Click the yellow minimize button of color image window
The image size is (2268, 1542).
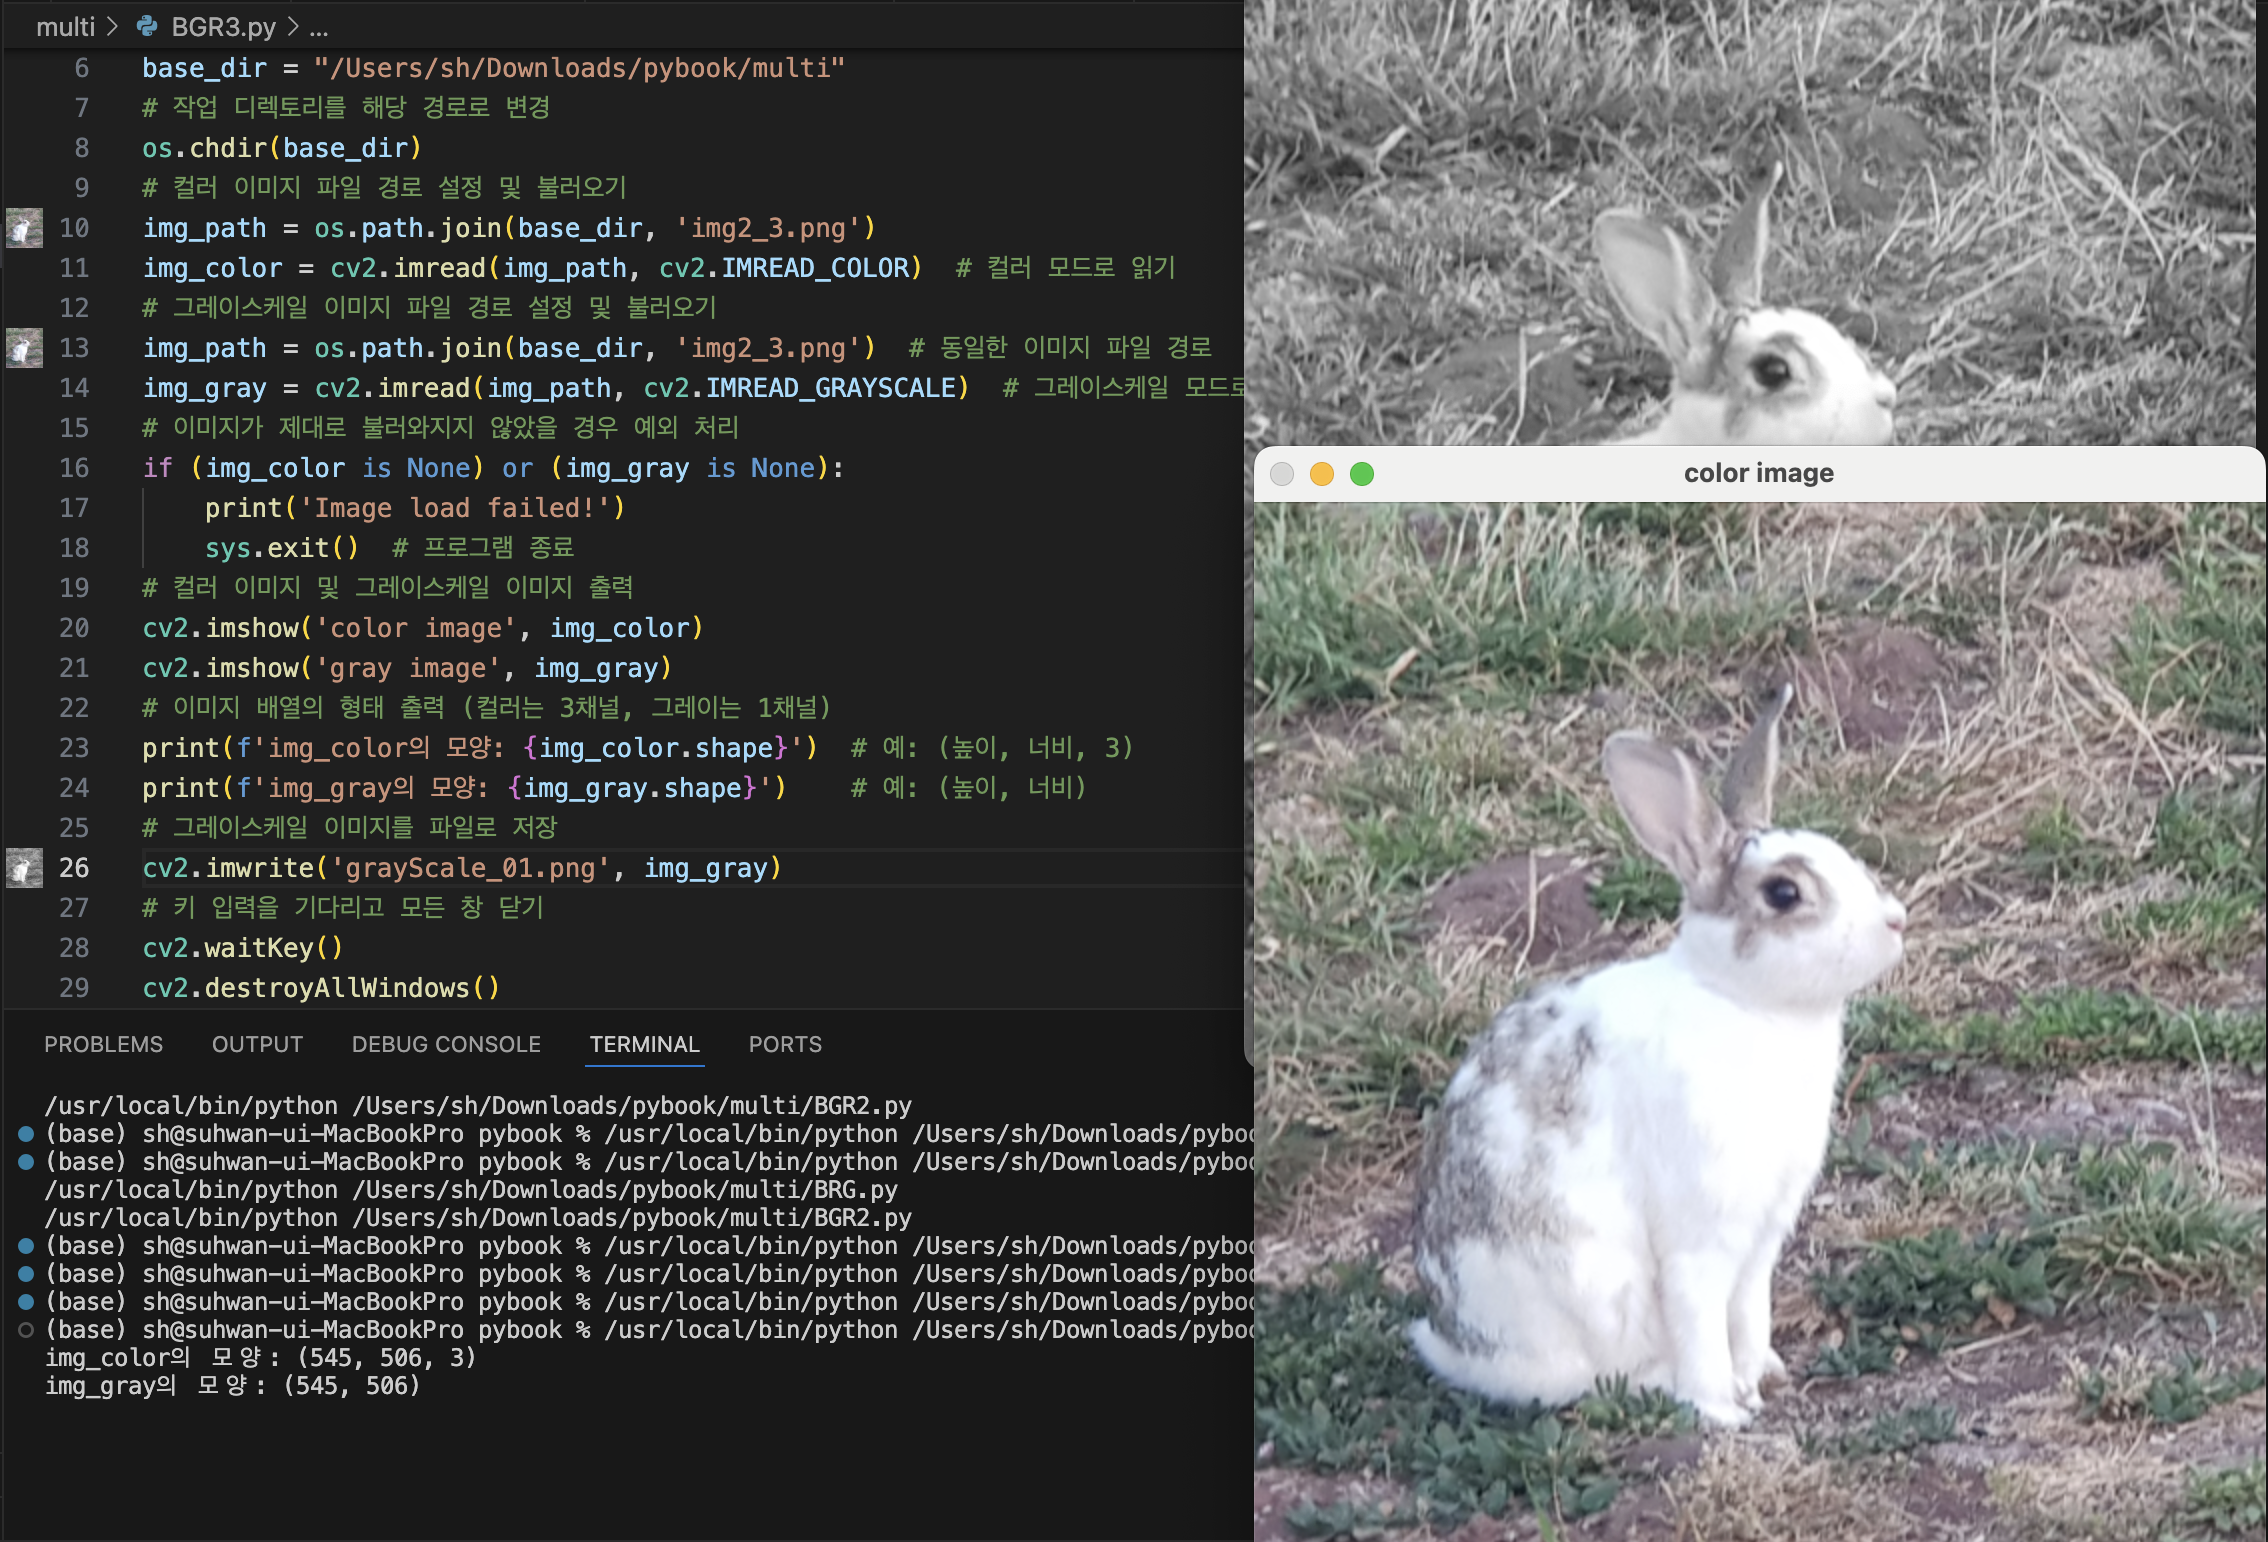tap(1322, 474)
